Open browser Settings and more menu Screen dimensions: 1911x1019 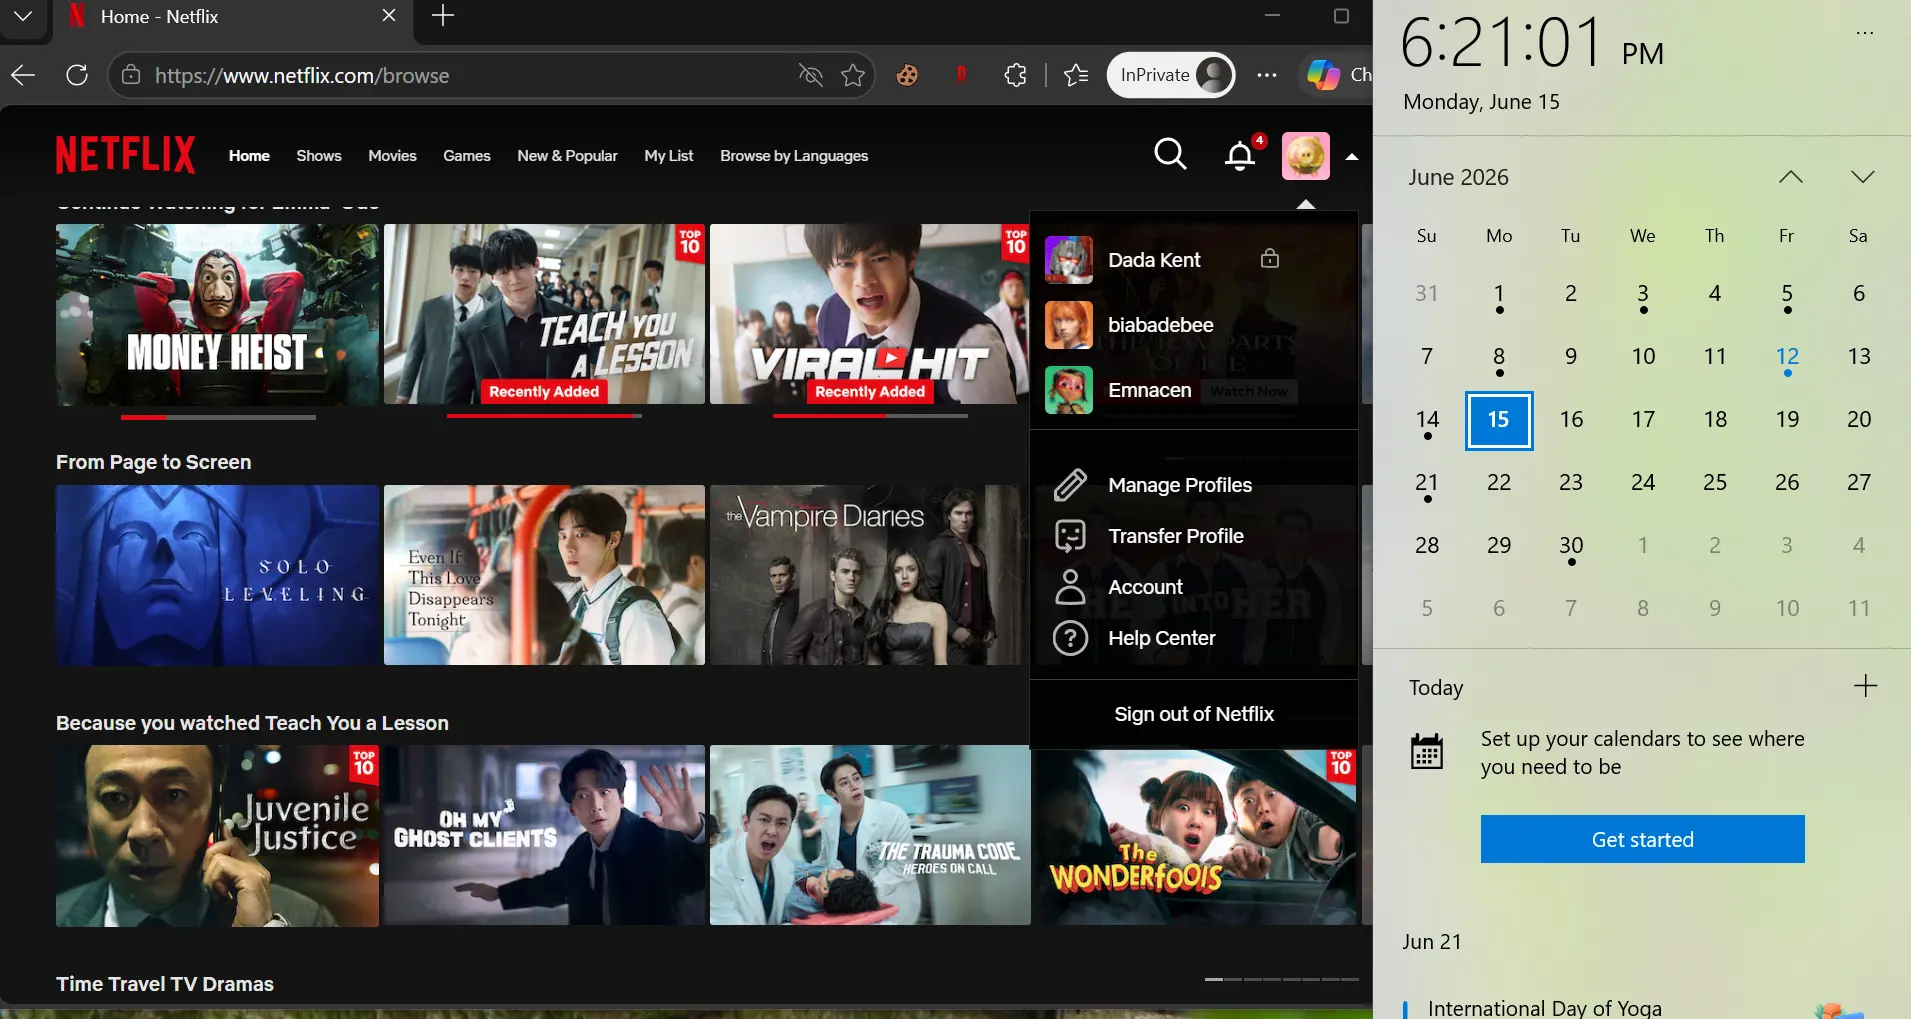1267,75
